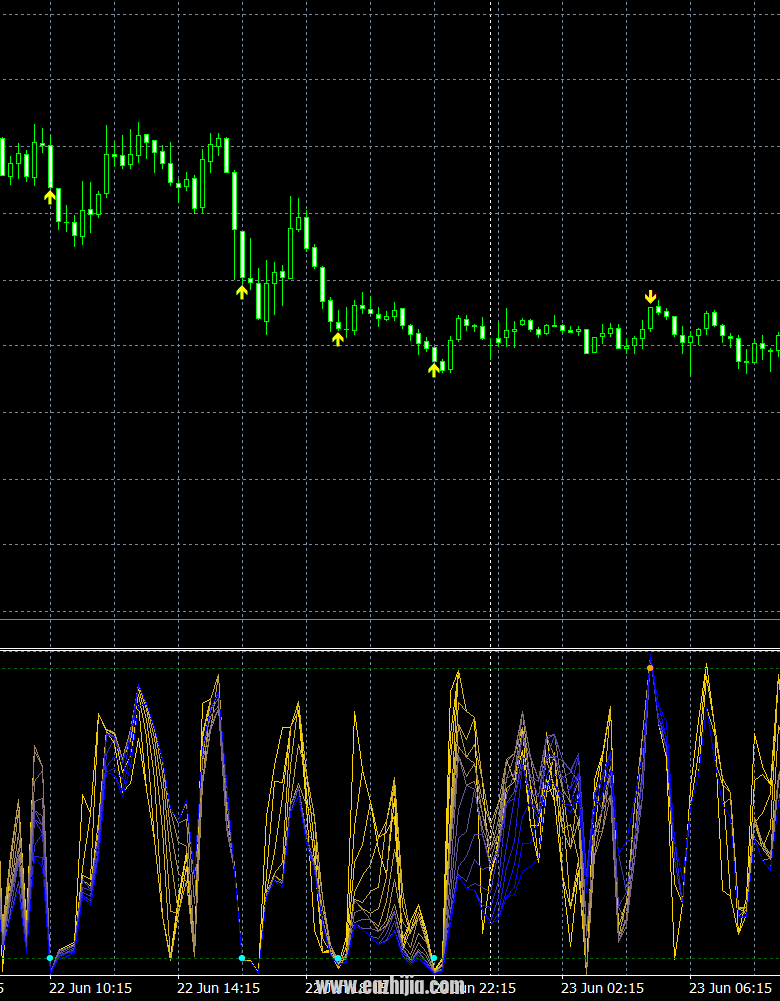Click the cyan dot at 22 Jun 14:15 in the oscillator
The width and height of the screenshot is (780, 1001).
pos(241,958)
